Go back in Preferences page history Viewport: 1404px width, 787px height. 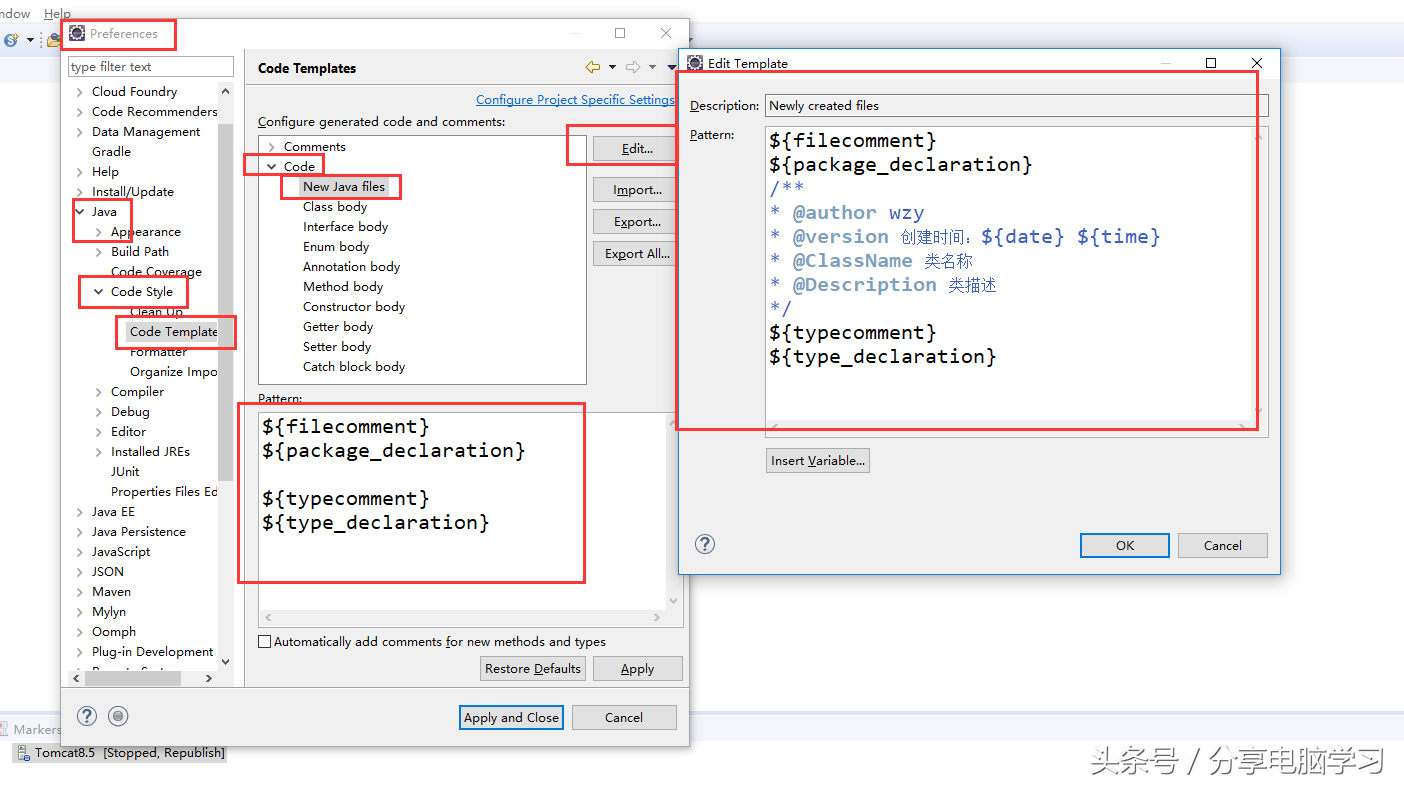(593, 67)
